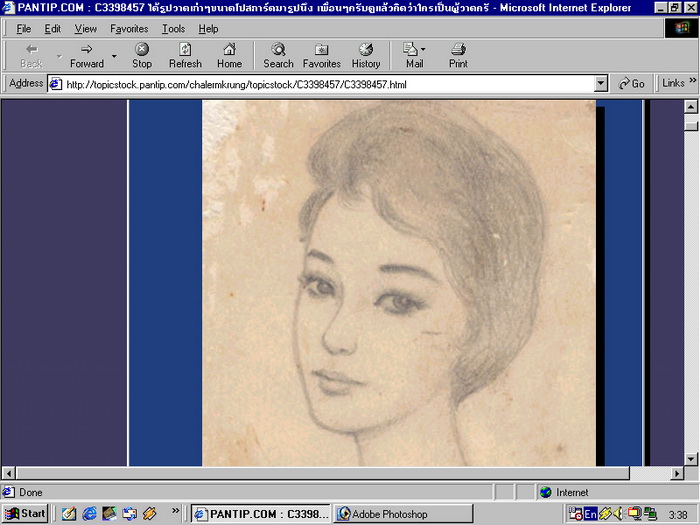The height and width of the screenshot is (525, 700).
Task: Open the Search pane
Action: click(x=278, y=55)
